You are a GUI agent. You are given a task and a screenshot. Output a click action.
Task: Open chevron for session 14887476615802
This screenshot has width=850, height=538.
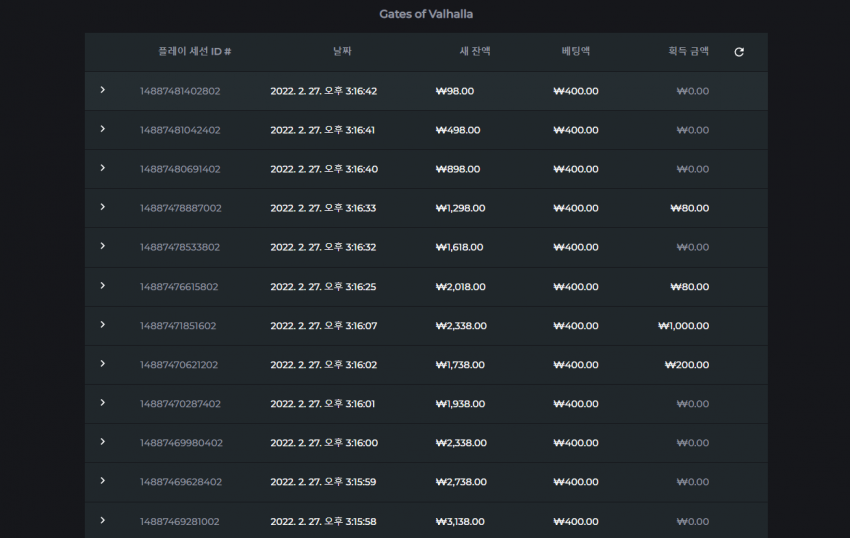tap(102, 286)
